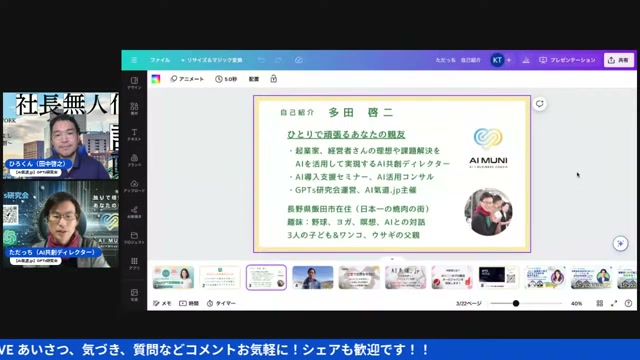Click the zoom slider handle
Viewport: 640px width, 360px height.
(x=516, y=303)
